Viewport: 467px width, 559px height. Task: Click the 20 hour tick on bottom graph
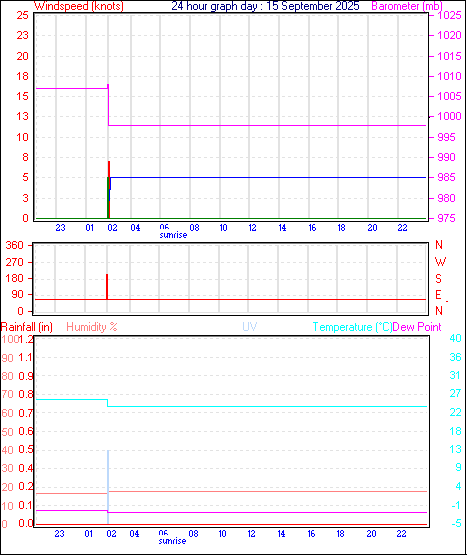coord(371,534)
